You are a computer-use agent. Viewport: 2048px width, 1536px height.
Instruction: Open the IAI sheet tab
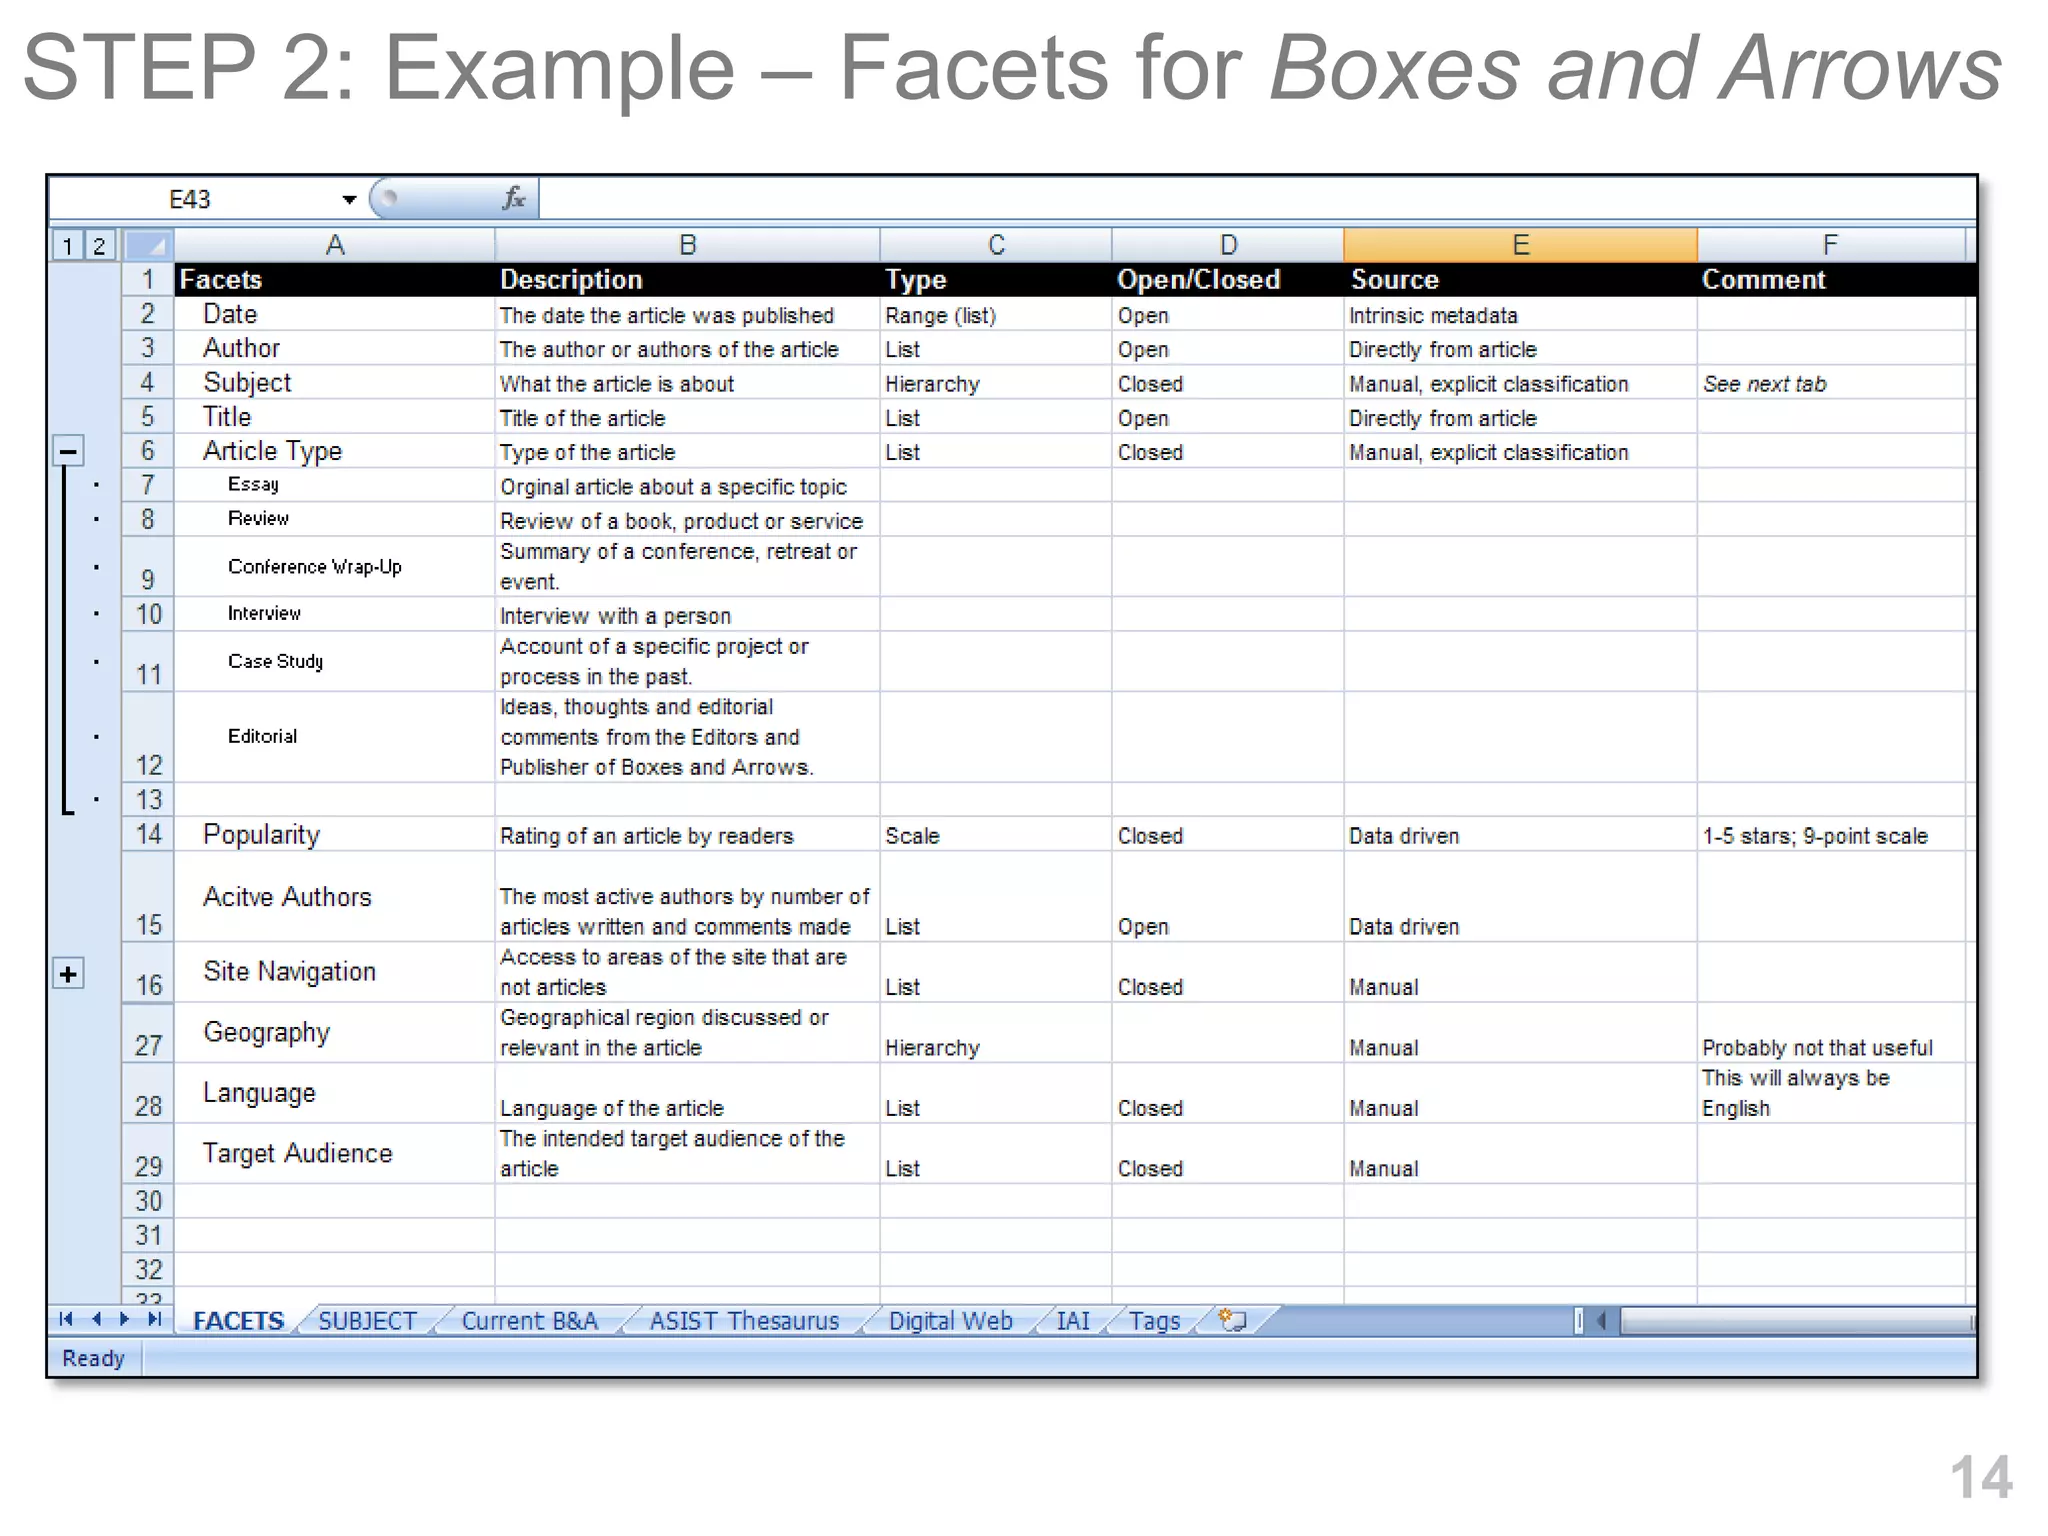pyautogui.click(x=1073, y=1321)
